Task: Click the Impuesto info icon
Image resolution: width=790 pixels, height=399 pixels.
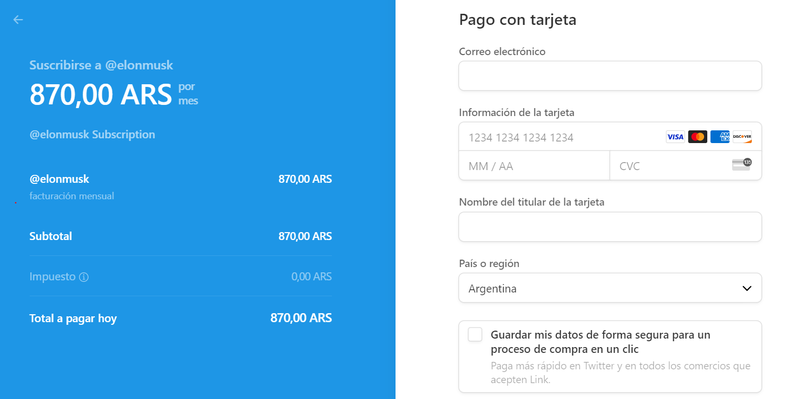Action: pos(84,277)
